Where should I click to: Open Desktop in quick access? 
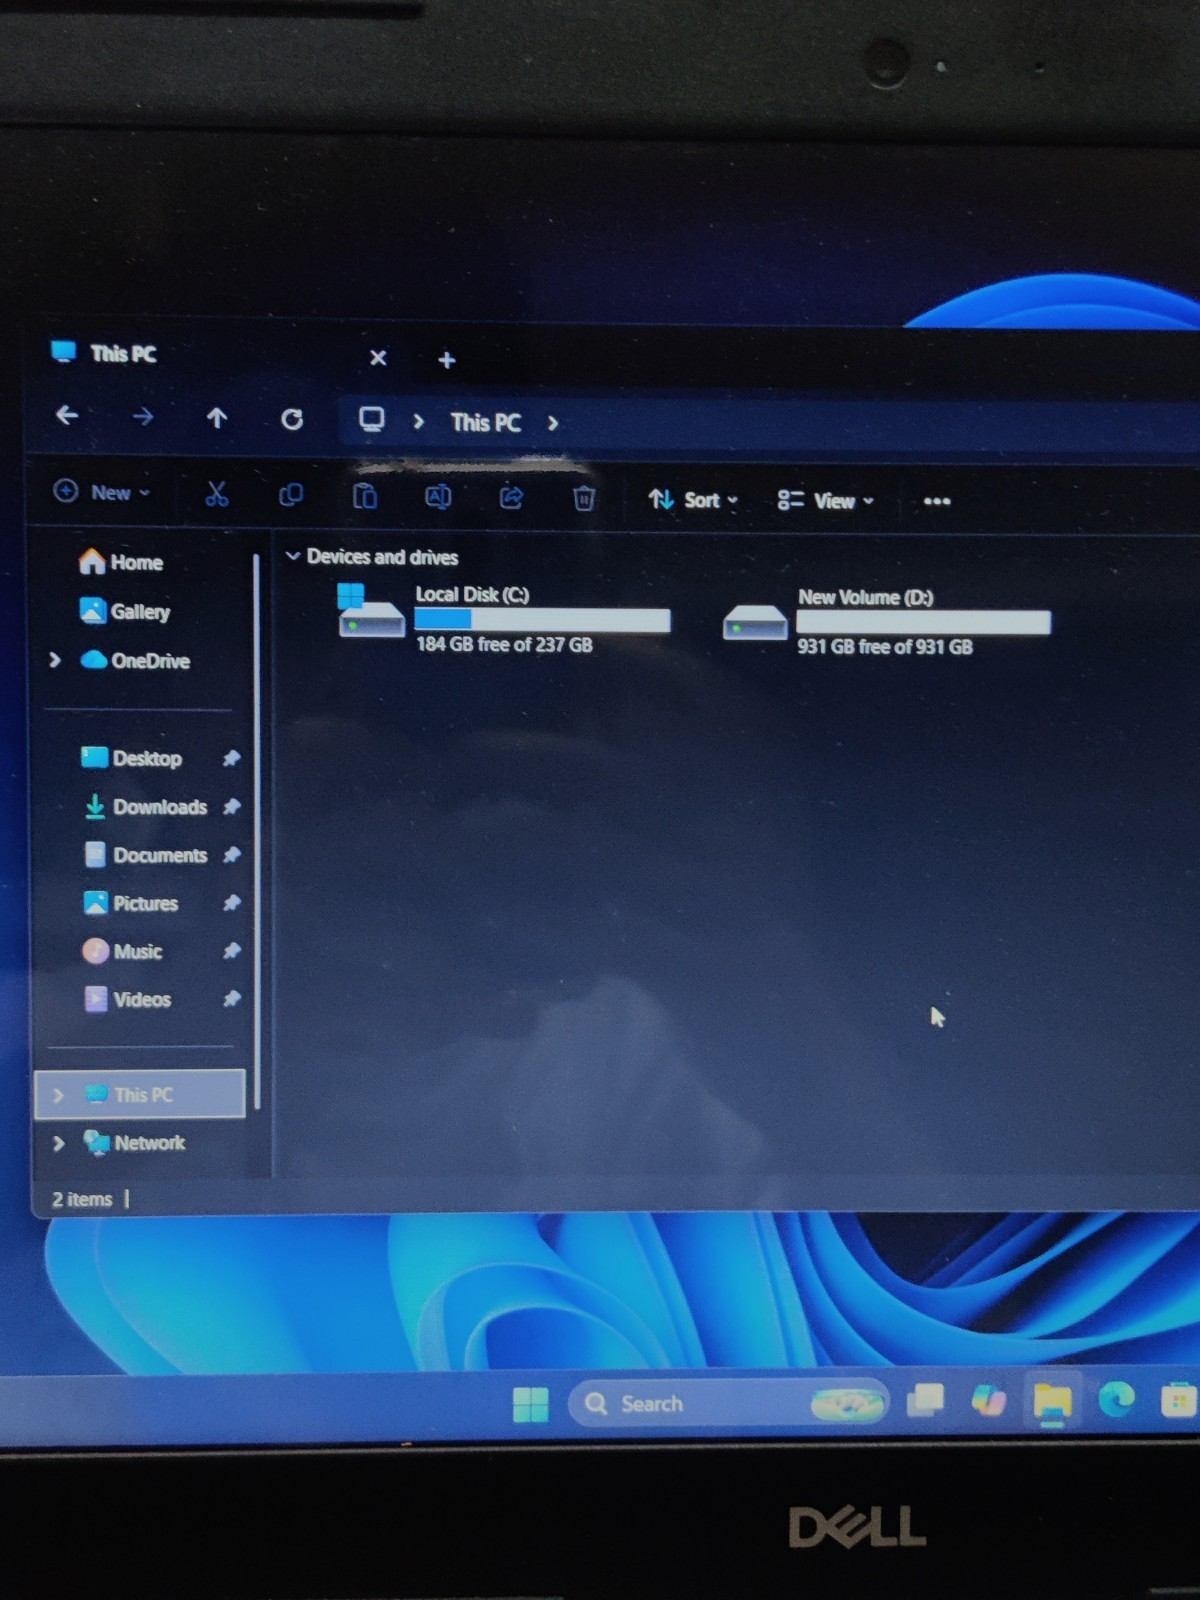coord(132,758)
